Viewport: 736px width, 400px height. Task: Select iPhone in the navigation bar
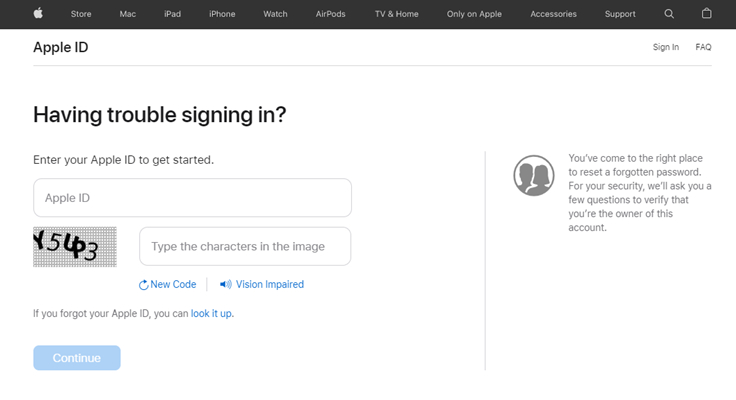click(222, 14)
